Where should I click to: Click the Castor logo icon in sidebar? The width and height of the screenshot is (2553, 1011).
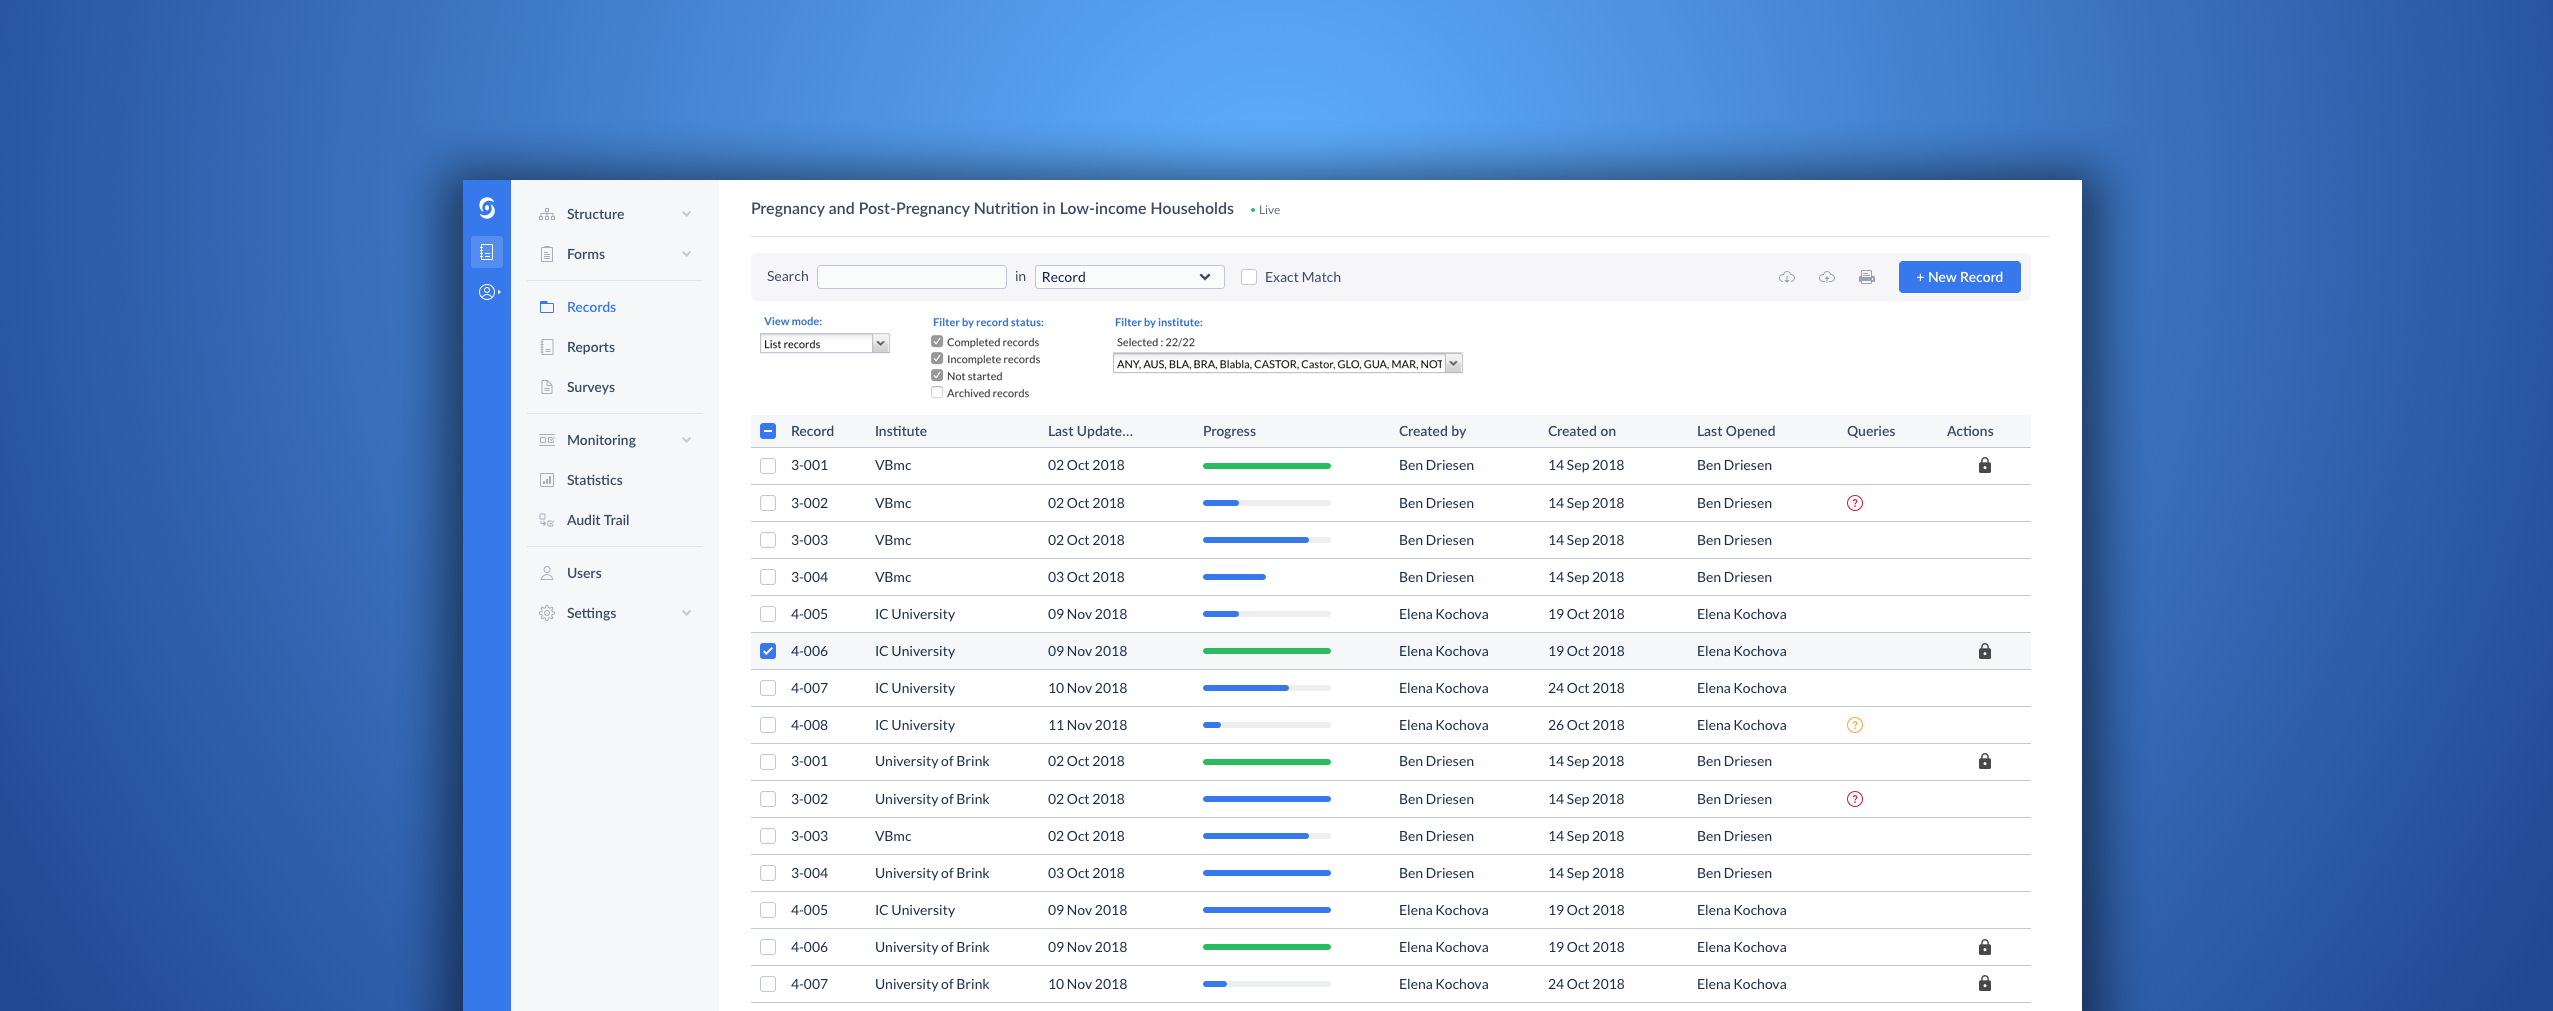pyautogui.click(x=487, y=208)
